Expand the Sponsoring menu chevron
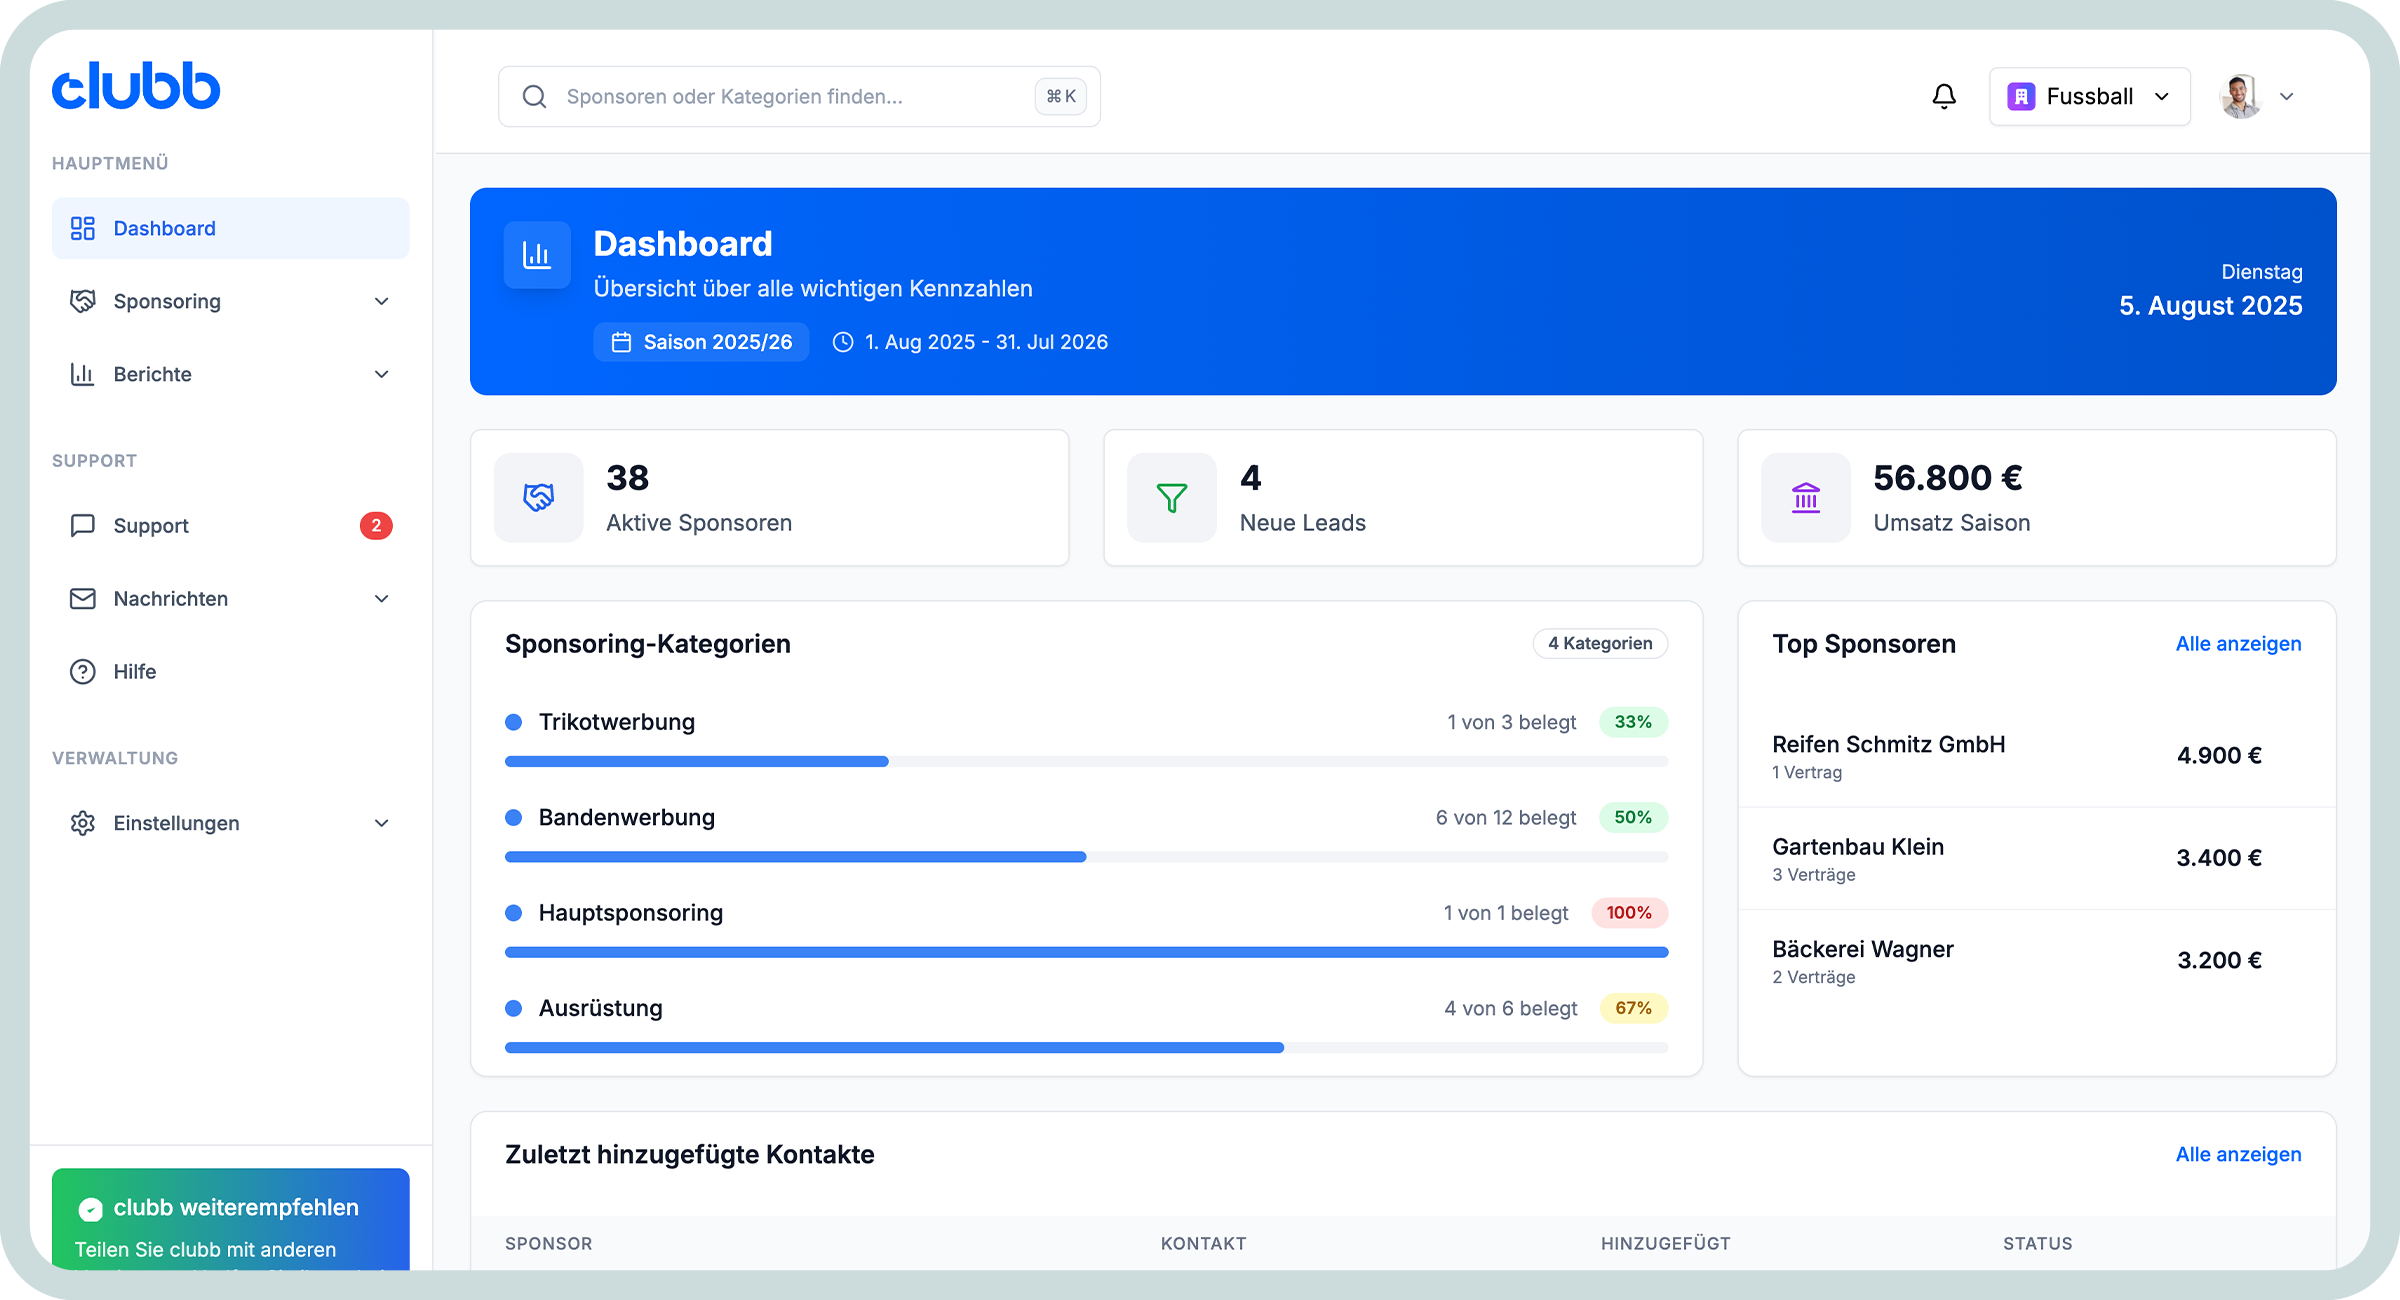Screen dimensions: 2400x1300 click(x=382, y=301)
